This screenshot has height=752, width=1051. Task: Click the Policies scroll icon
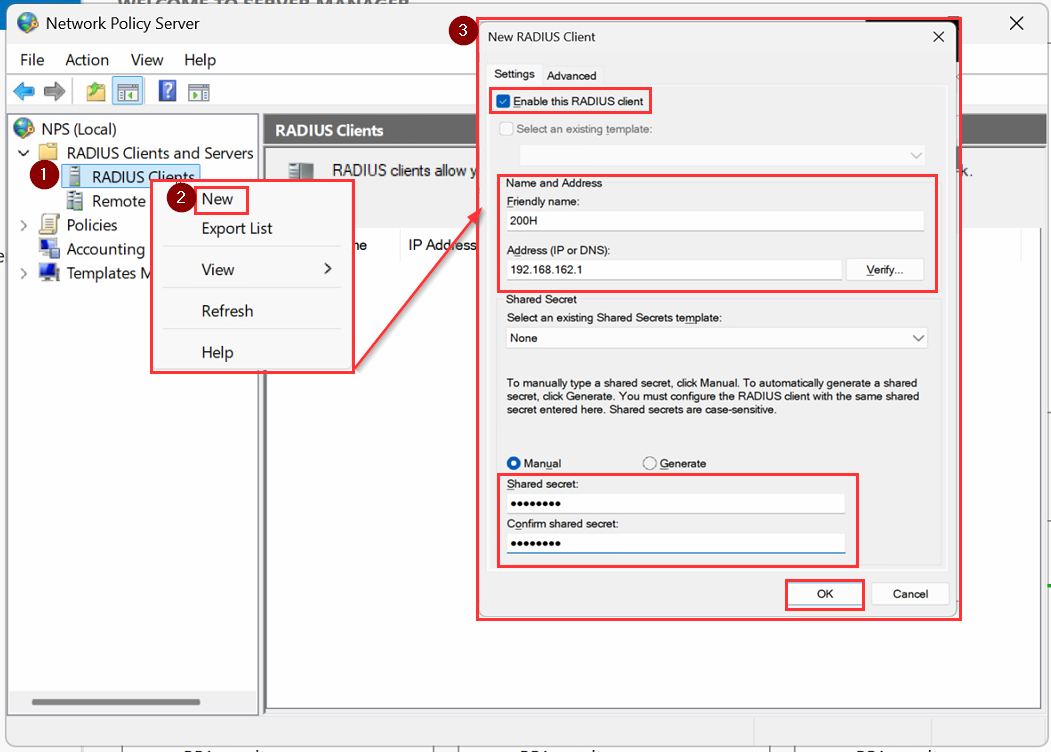tap(49, 225)
